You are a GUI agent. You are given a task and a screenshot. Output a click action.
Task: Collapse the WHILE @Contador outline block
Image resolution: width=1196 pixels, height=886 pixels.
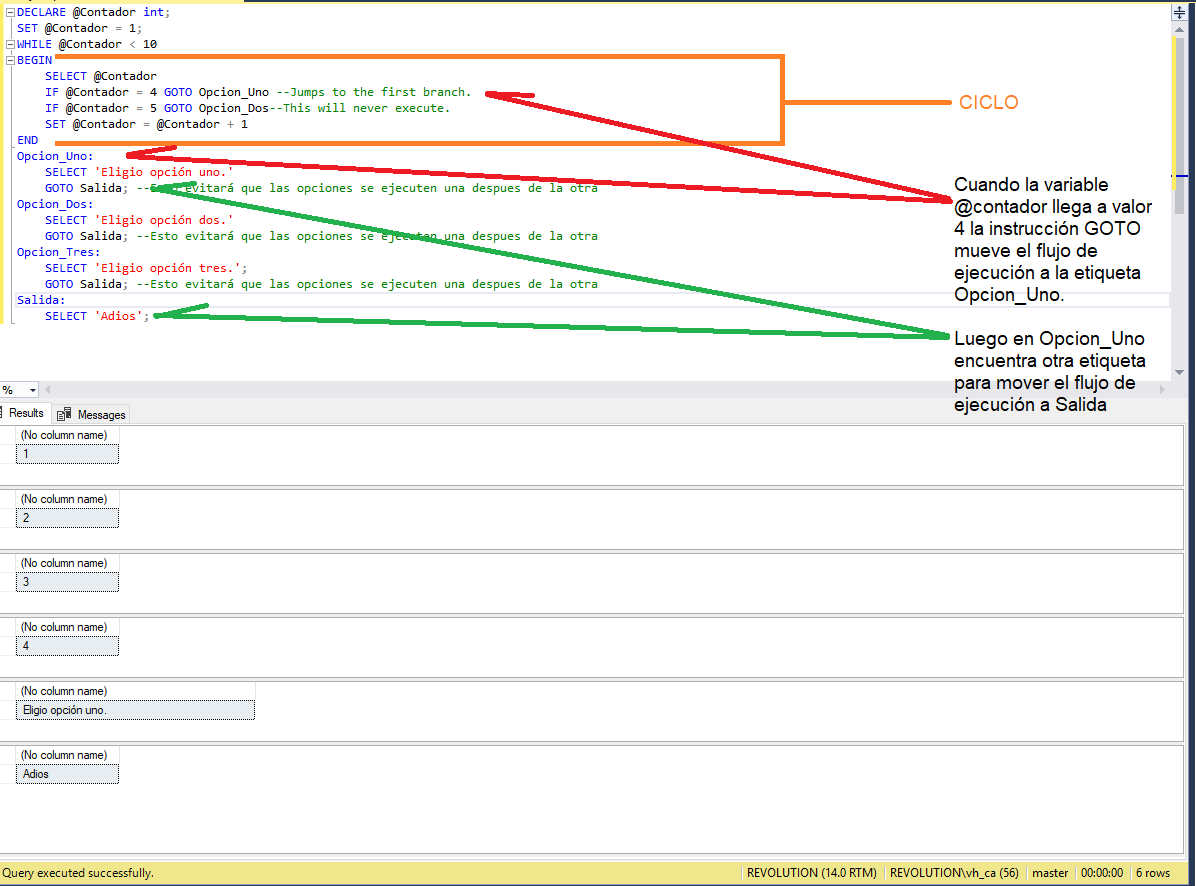(10, 44)
